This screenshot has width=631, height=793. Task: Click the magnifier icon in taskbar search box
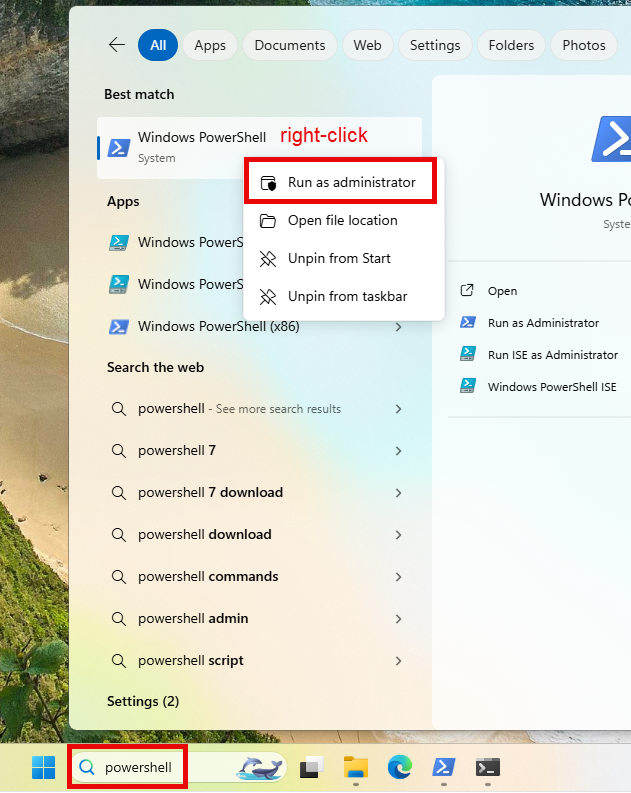tap(87, 767)
